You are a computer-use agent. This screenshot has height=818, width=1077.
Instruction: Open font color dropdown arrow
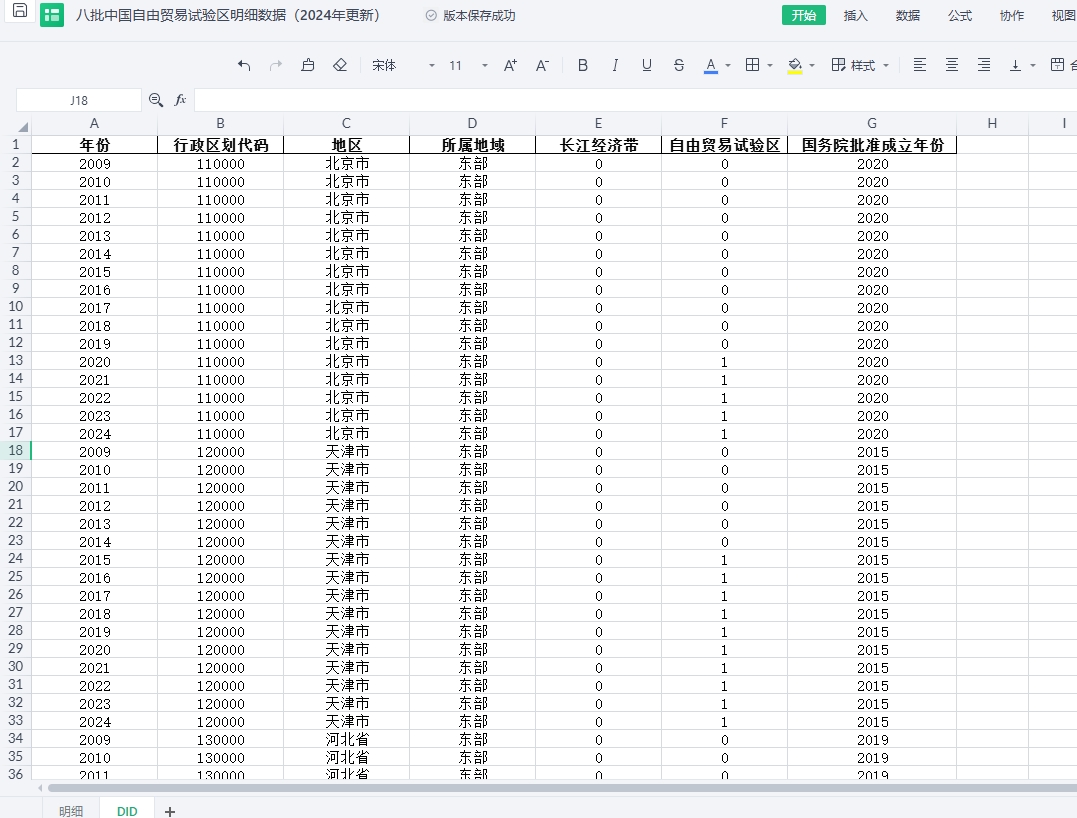pos(728,66)
